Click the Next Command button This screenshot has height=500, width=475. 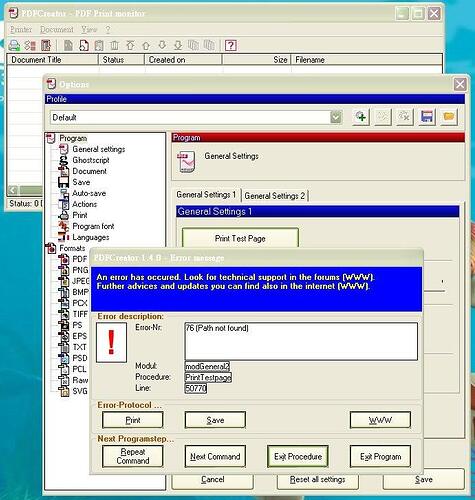click(x=215, y=456)
